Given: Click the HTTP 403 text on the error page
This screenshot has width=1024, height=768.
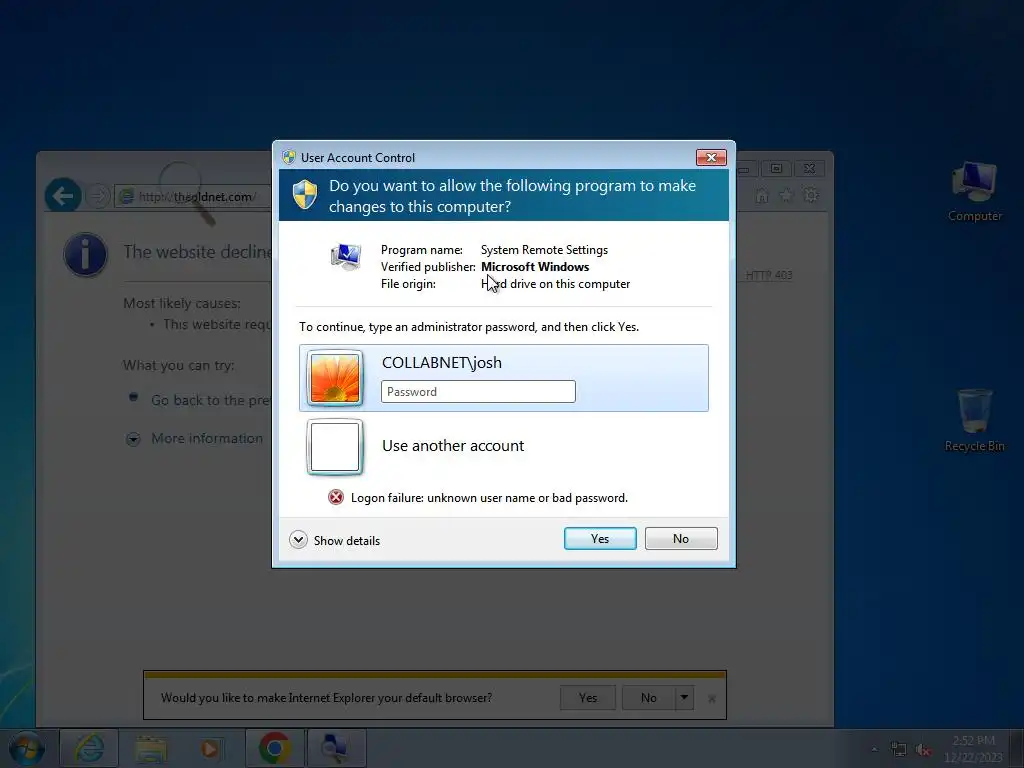Looking at the screenshot, I should coord(769,275).
